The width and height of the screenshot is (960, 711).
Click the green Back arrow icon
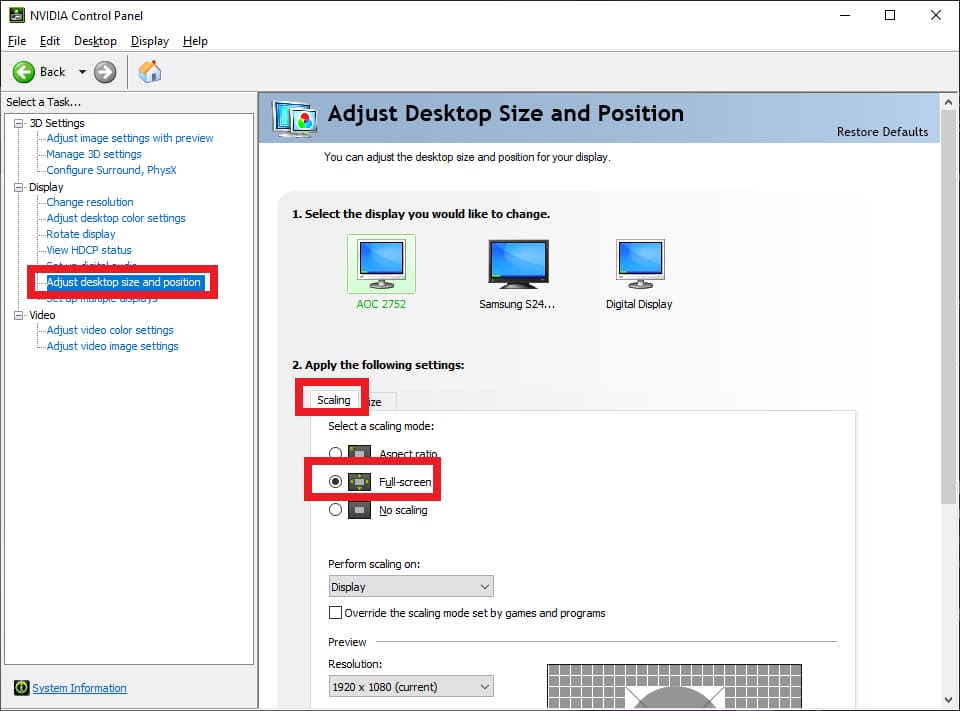24,72
